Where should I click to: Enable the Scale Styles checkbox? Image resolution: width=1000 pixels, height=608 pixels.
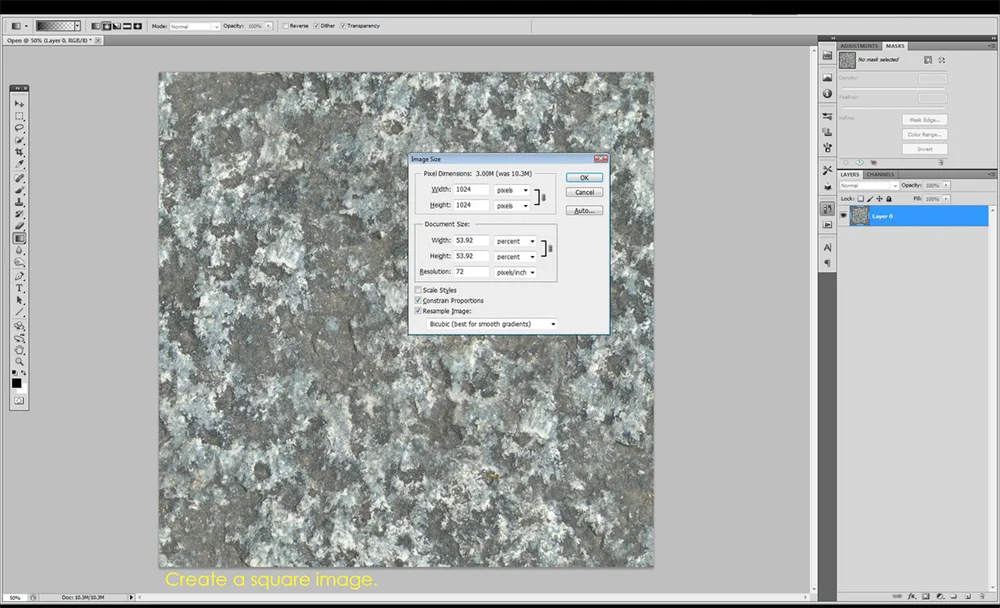click(418, 290)
